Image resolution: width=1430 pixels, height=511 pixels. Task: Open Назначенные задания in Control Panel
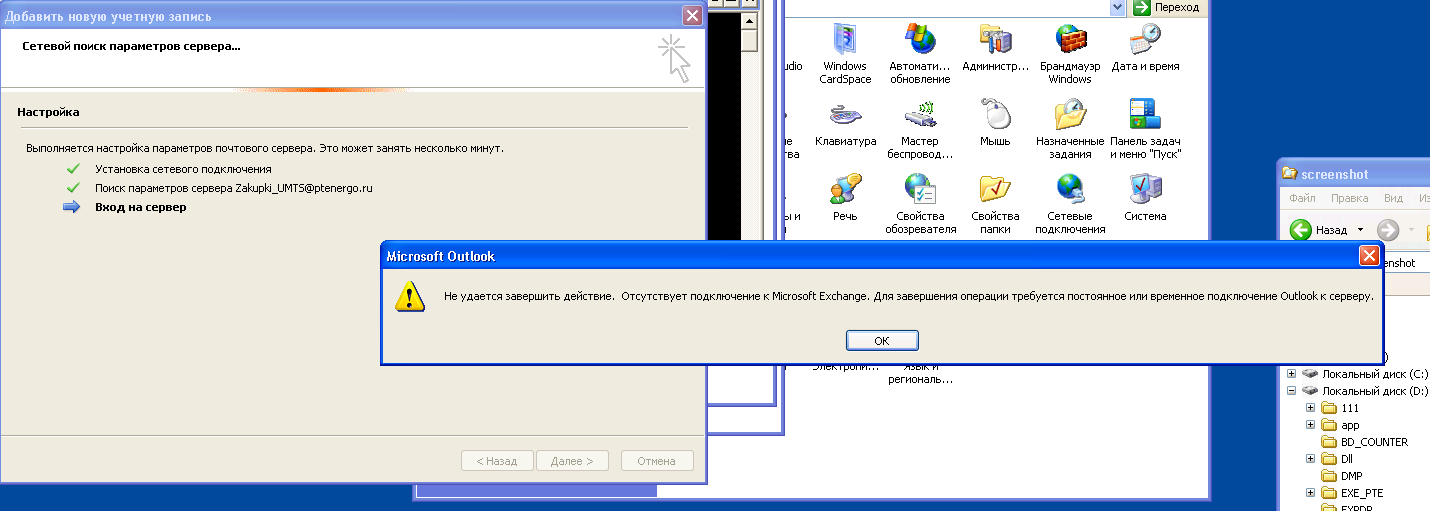tap(1070, 128)
